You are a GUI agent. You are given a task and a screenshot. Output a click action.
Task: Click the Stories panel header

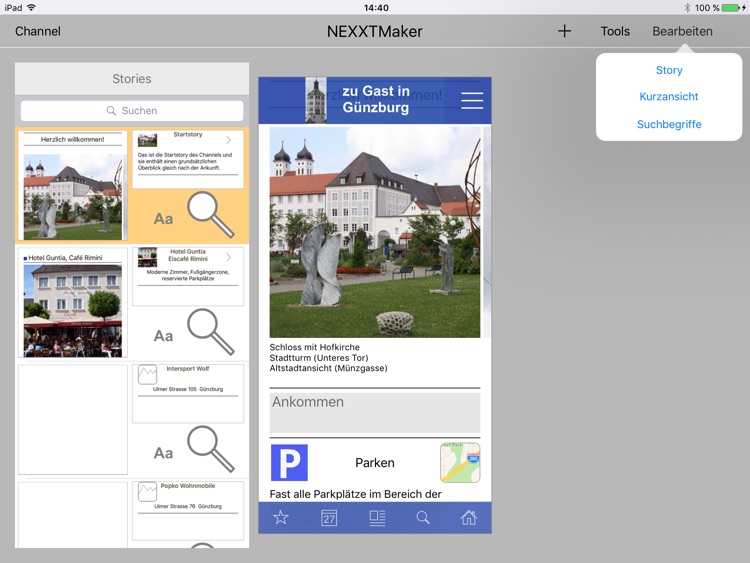[x=132, y=78]
